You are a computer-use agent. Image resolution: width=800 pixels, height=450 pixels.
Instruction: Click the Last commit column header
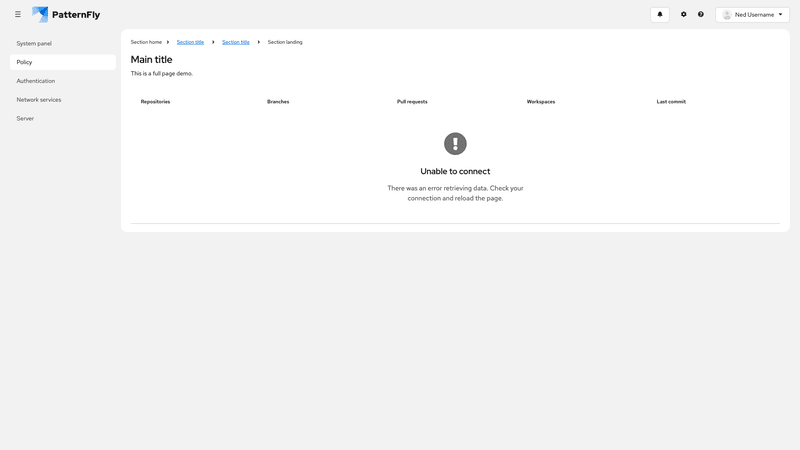point(671,102)
